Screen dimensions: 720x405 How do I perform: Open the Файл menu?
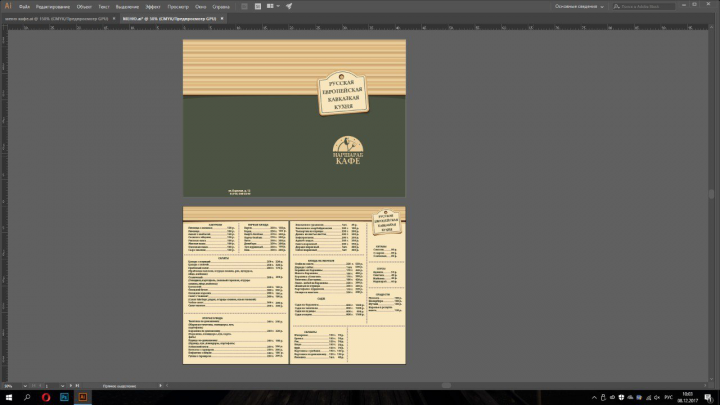tap(24, 7)
